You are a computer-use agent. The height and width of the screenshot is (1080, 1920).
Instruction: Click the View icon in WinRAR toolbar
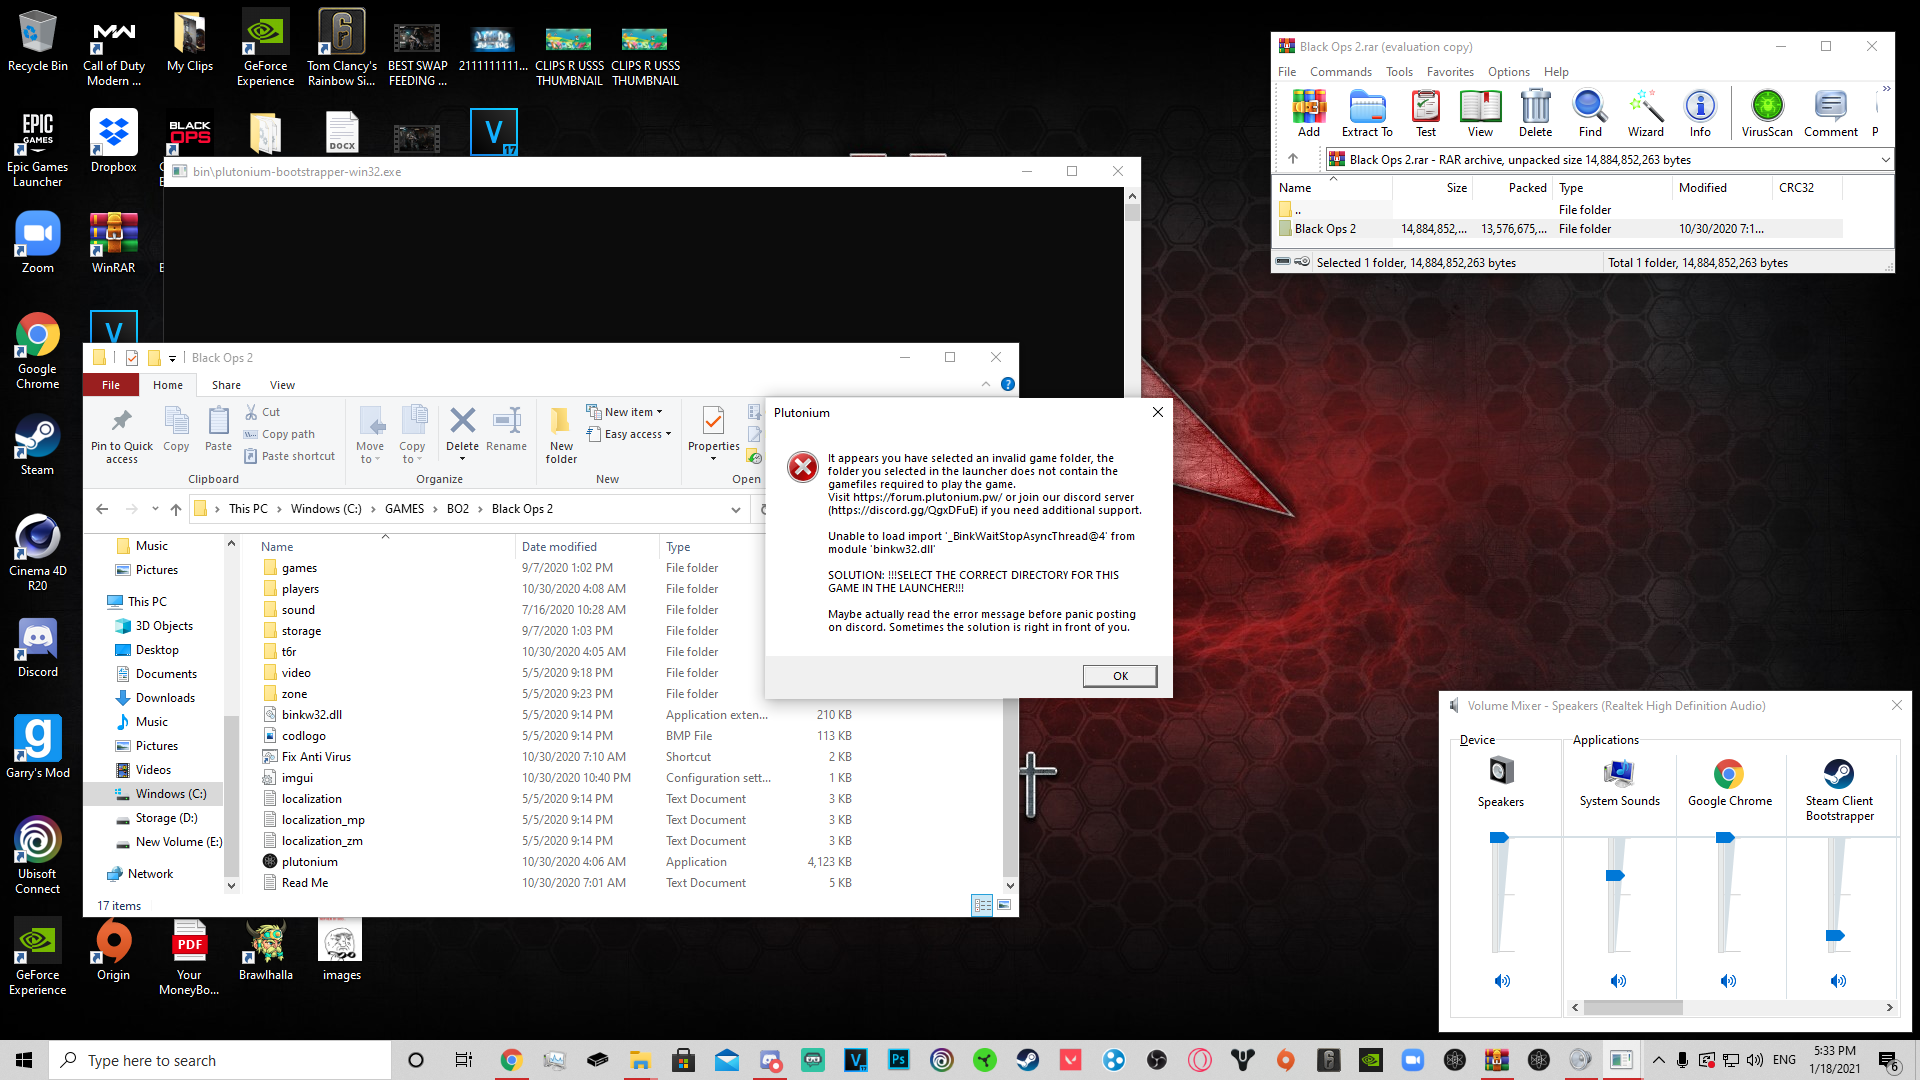point(1480,113)
